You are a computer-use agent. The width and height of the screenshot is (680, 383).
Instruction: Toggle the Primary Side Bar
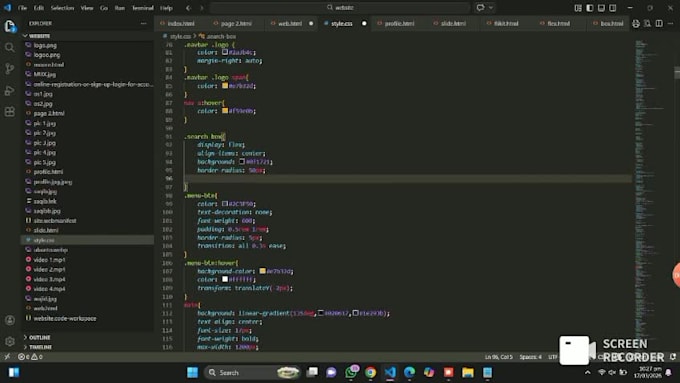tap(589, 8)
